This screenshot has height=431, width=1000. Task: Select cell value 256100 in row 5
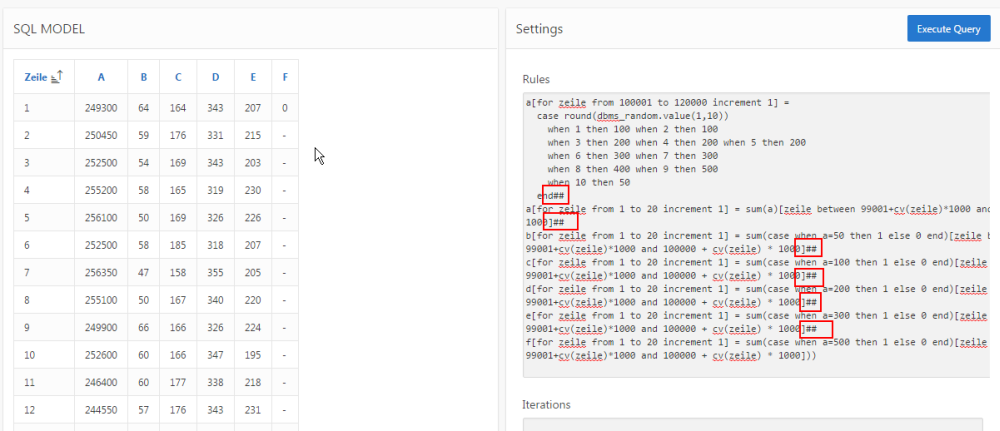(x=101, y=218)
